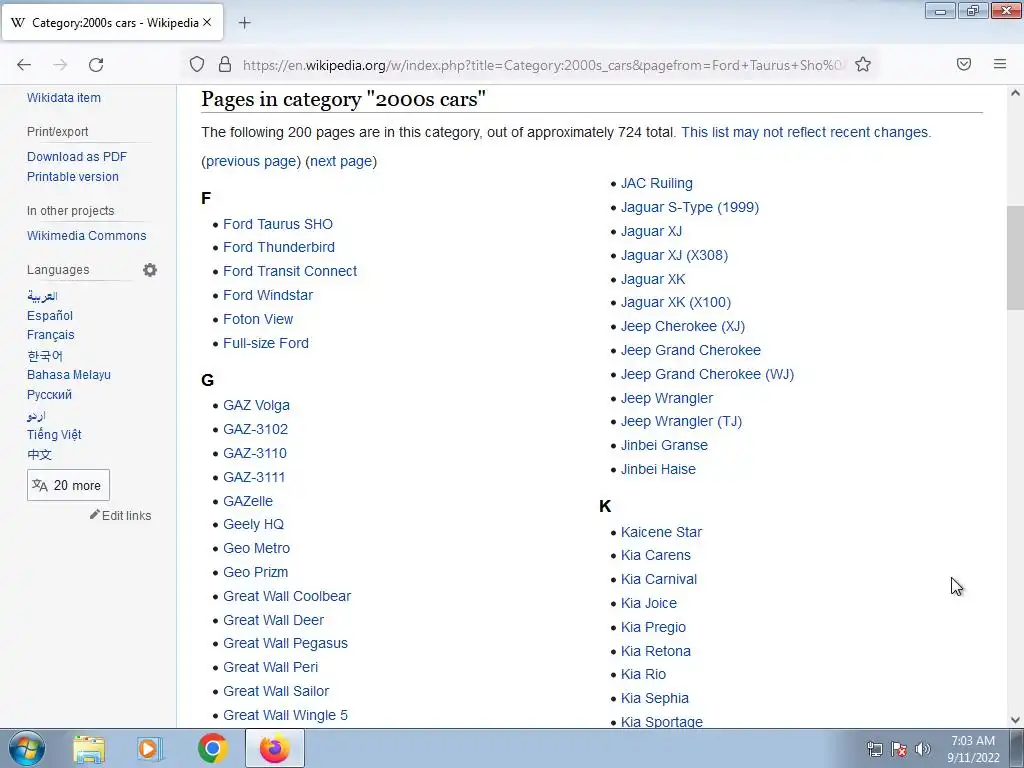Click the network tray icon

[x=874, y=749]
